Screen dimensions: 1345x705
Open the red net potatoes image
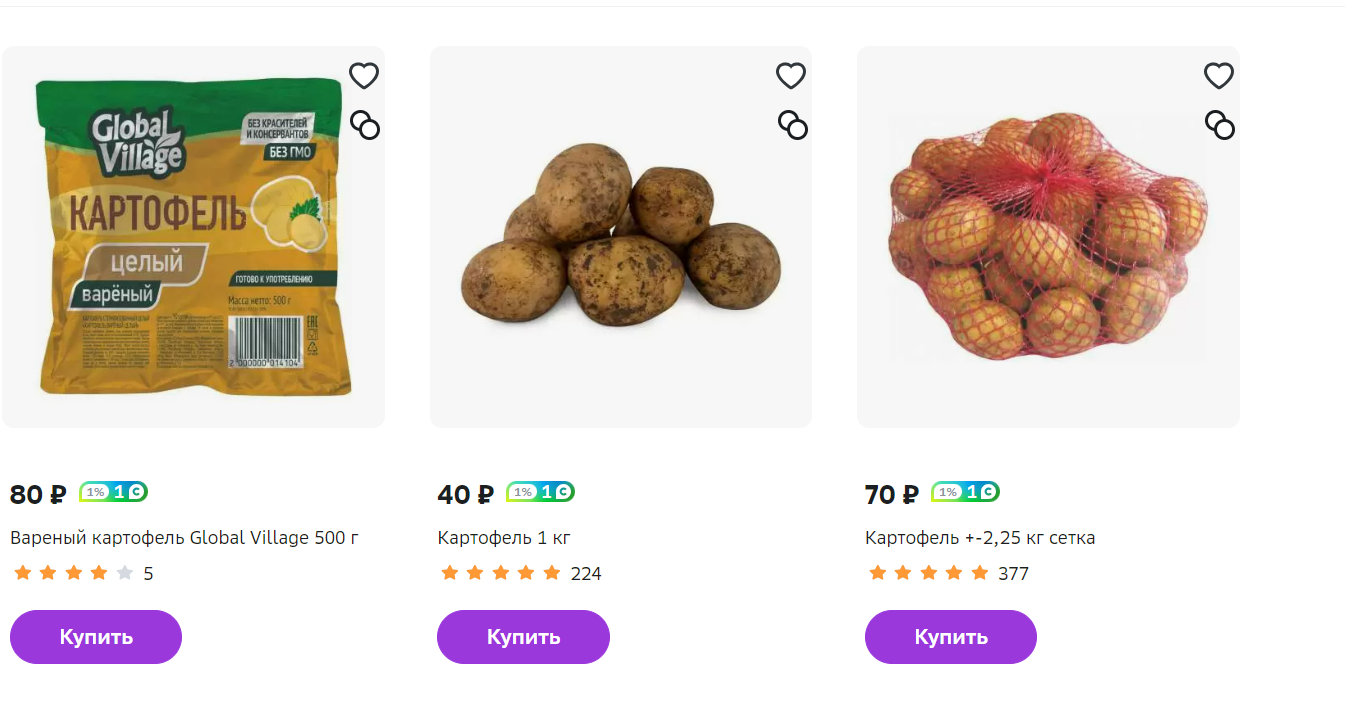1048,237
